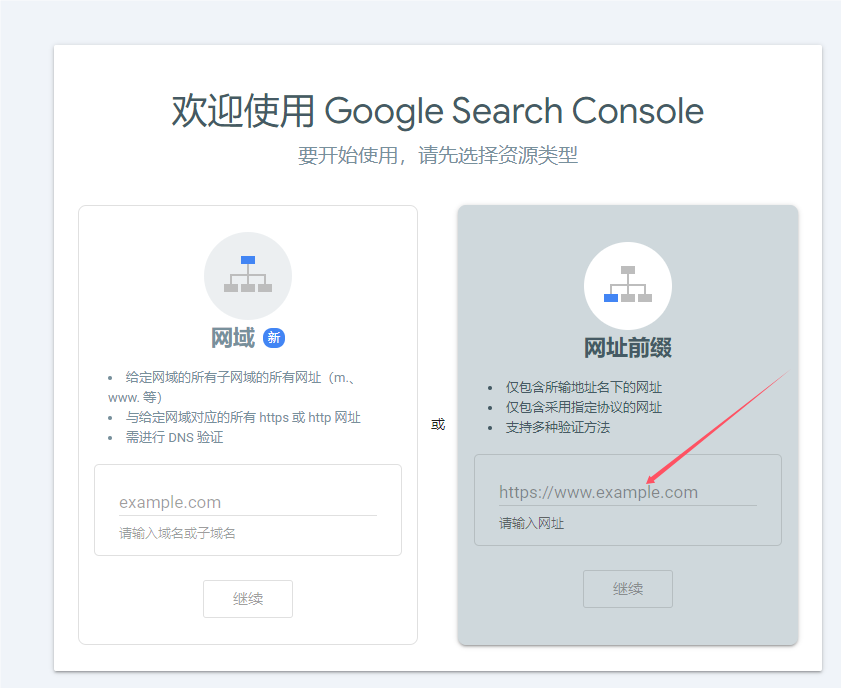841x688 pixels.
Task: Click the URL prefix (网址前缀) hierarchy icon
Action: point(628,285)
